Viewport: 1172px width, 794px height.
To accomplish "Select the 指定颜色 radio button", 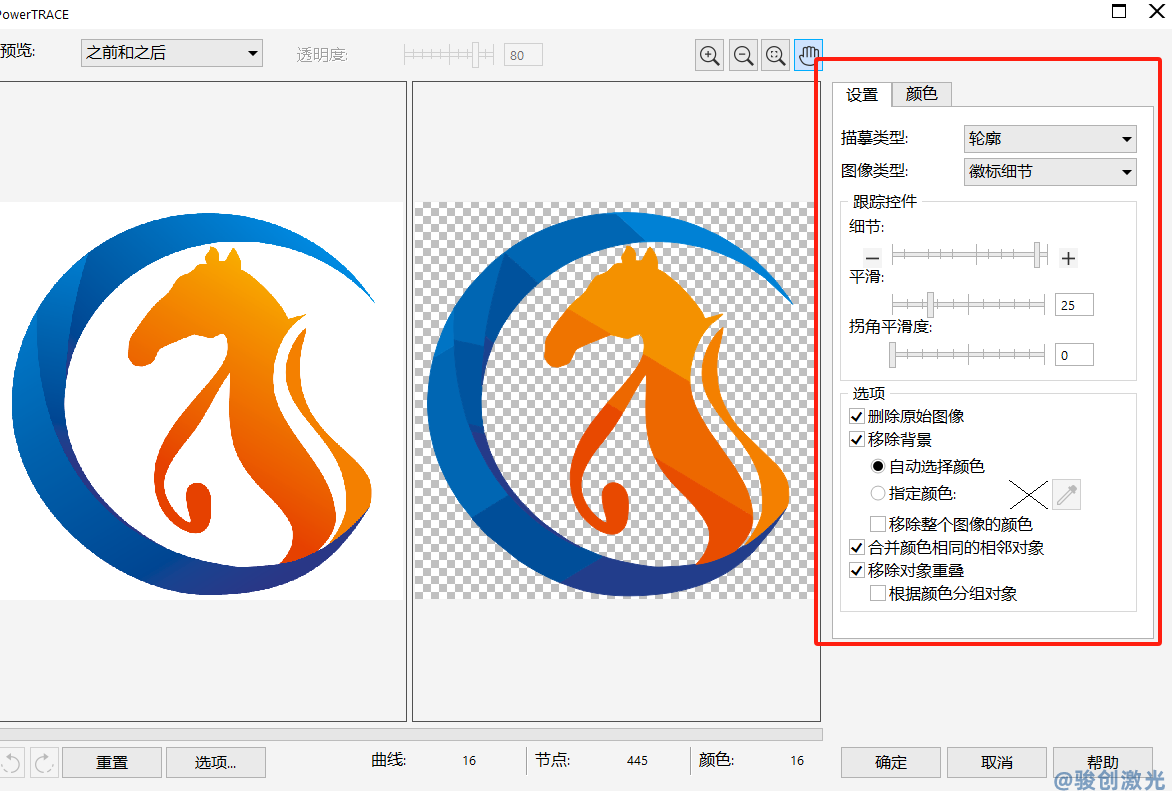I will [x=877, y=492].
